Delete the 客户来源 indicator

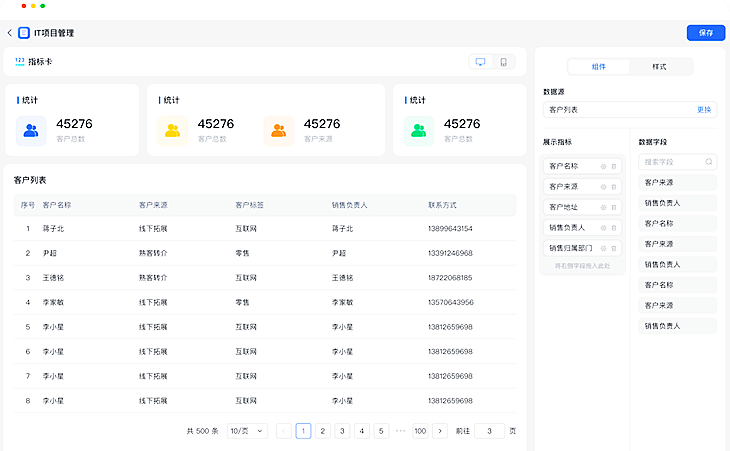click(x=614, y=187)
